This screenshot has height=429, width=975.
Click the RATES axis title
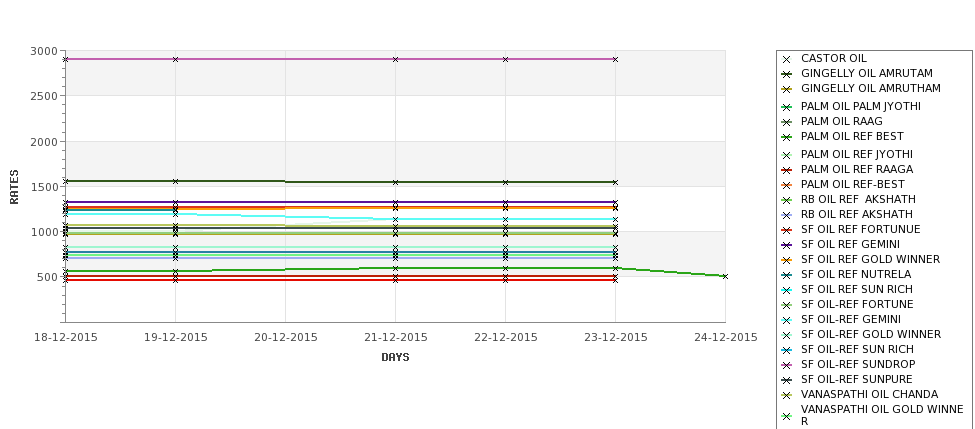click(x=14, y=187)
